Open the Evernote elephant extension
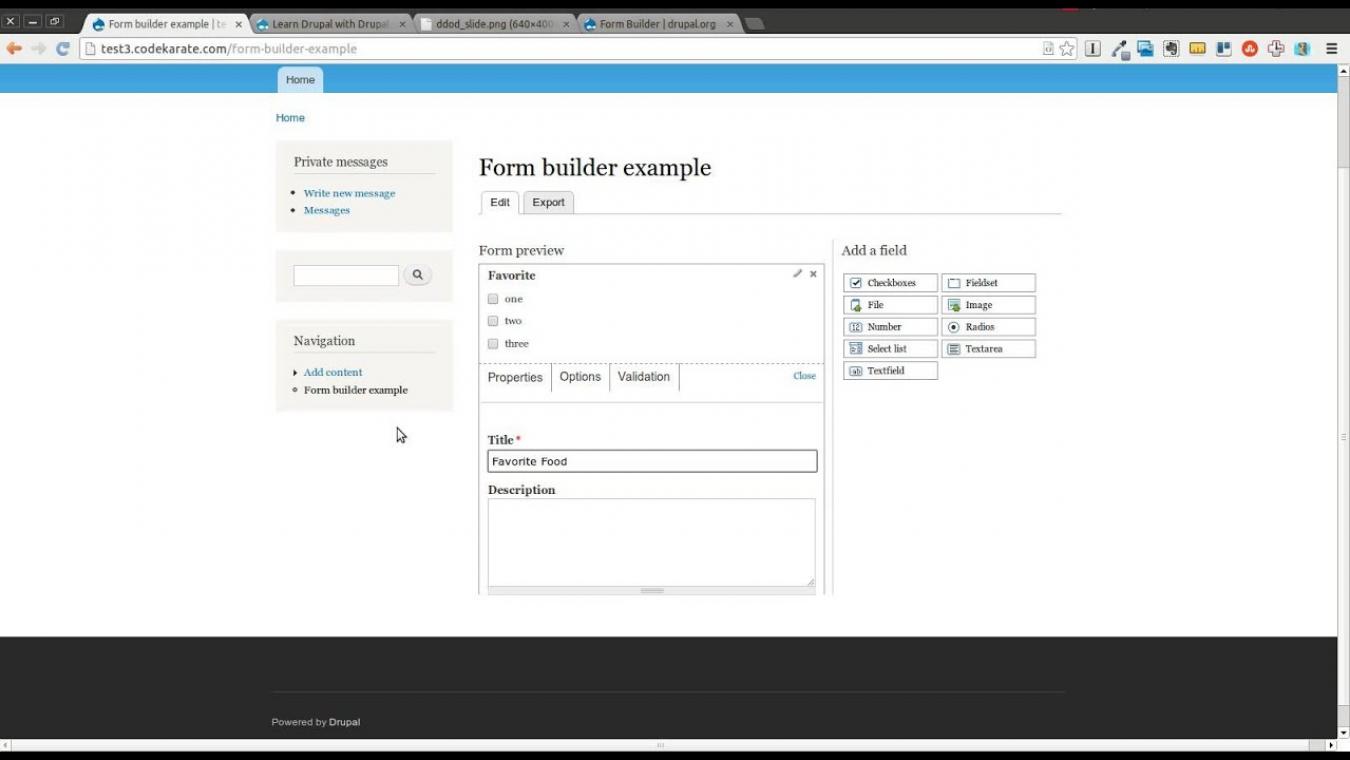This screenshot has width=1350, height=760. click(1171, 48)
